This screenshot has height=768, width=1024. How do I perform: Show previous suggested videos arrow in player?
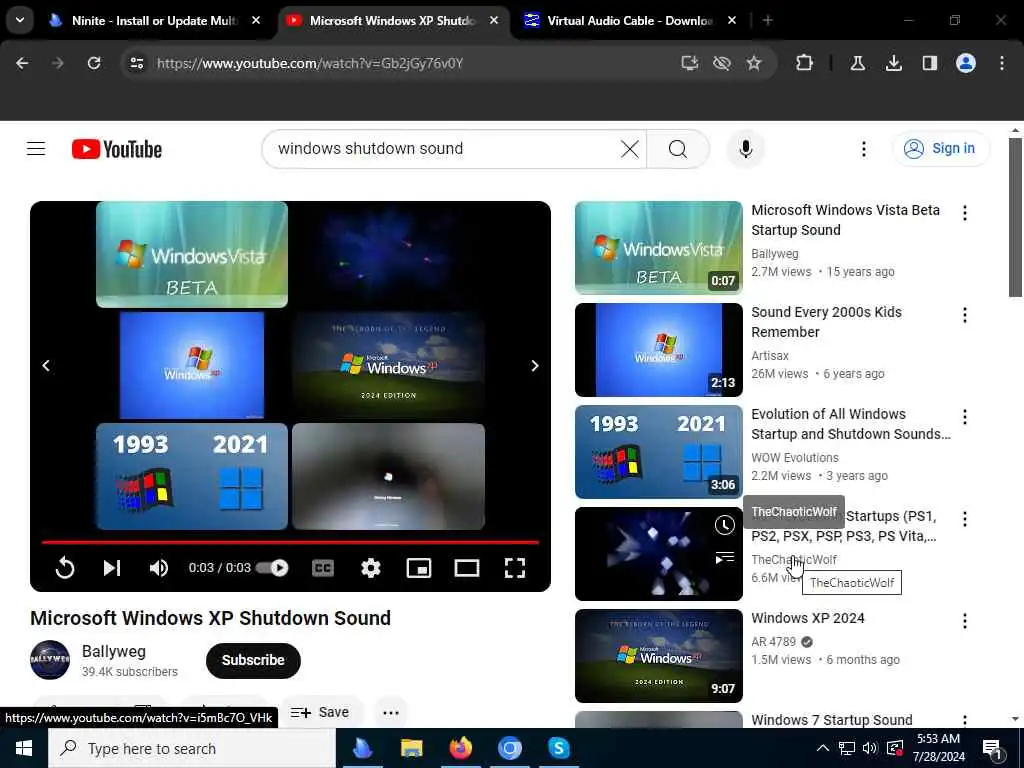click(46, 366)
